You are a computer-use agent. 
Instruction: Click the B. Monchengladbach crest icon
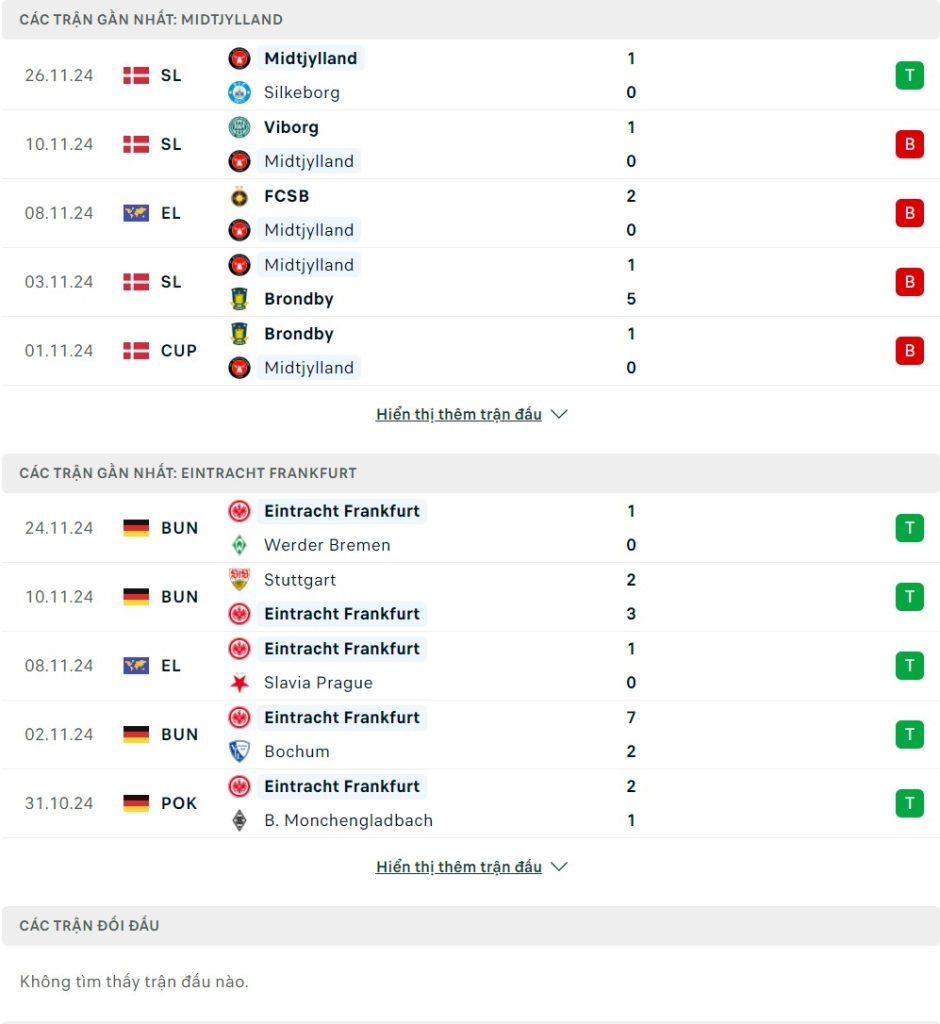click(239, 821)
